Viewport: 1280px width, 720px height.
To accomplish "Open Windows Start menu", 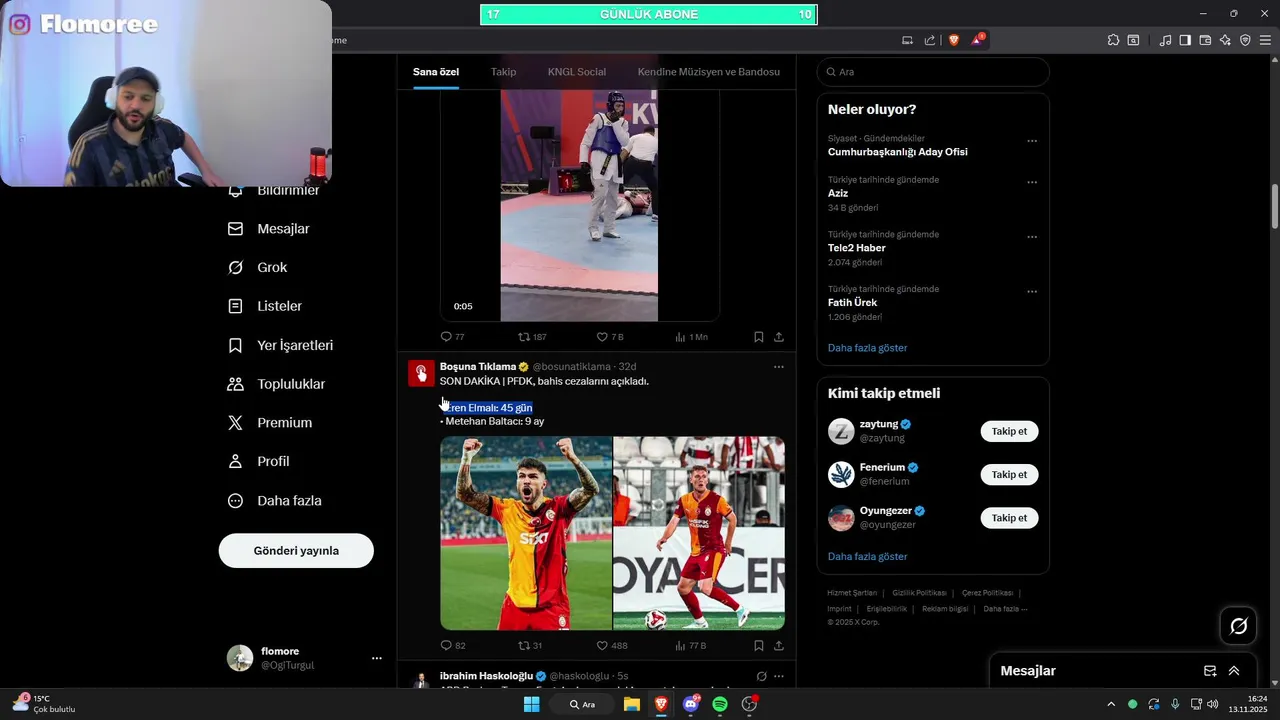I will (x=532, y=704).
